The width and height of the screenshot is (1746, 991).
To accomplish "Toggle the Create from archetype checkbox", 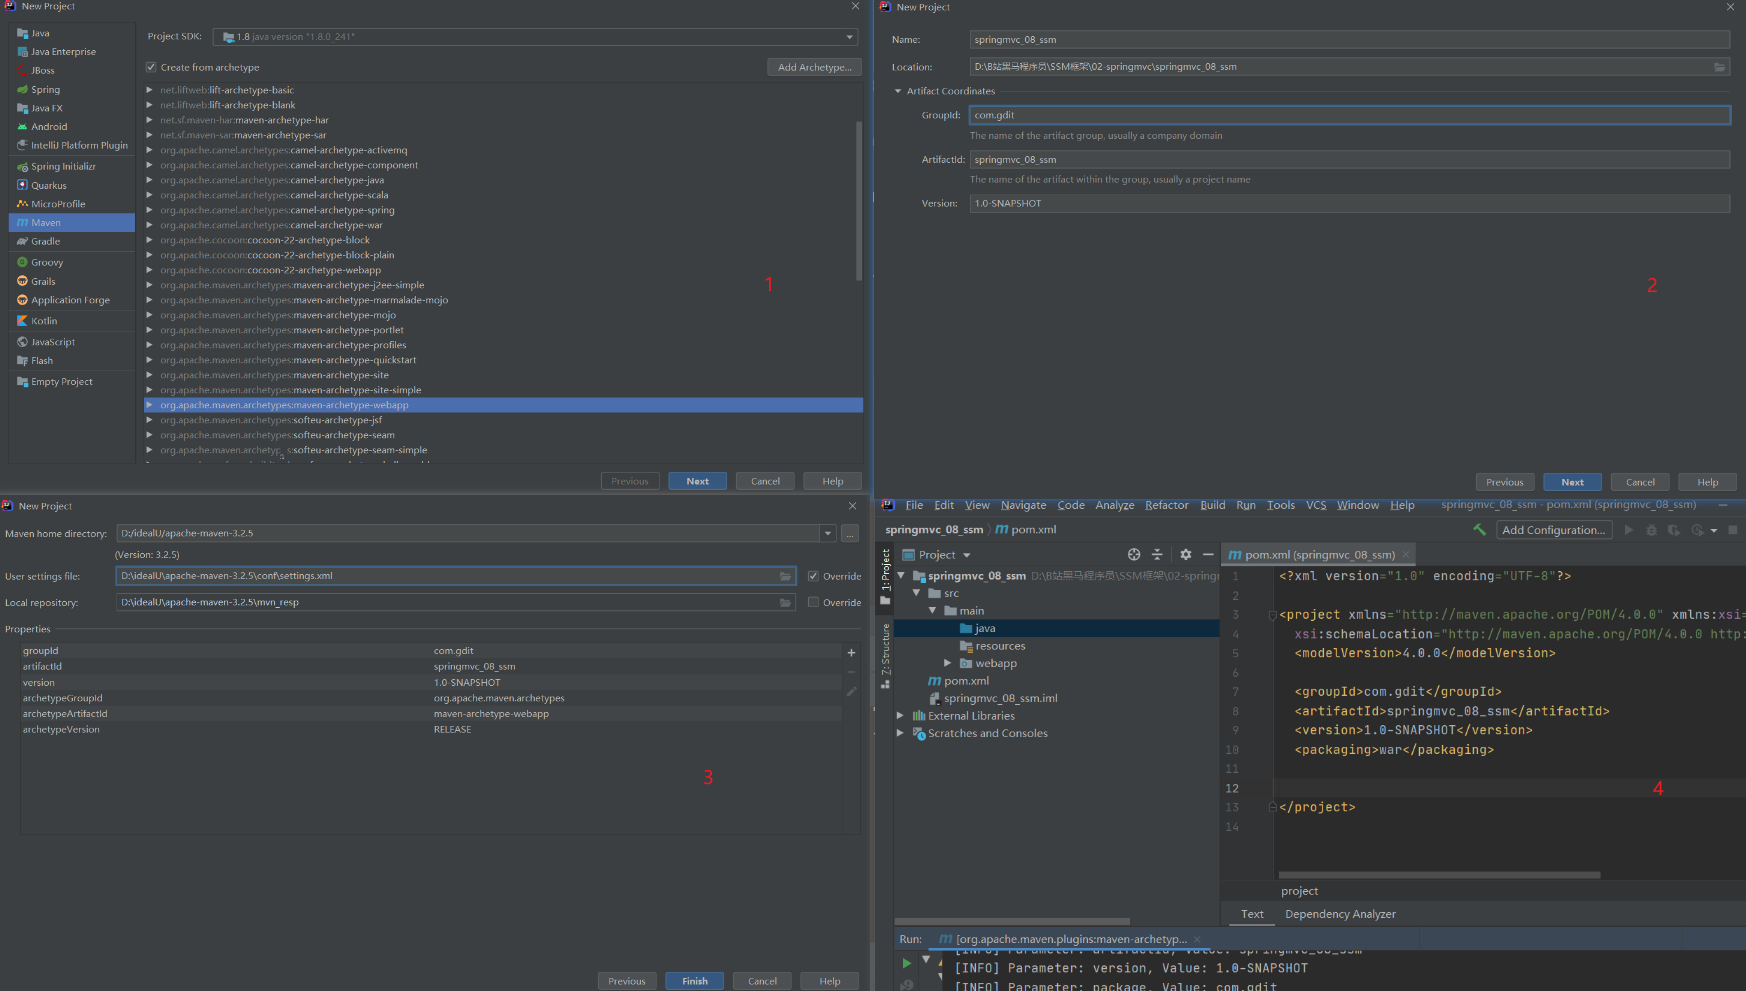I will [151, 67].
